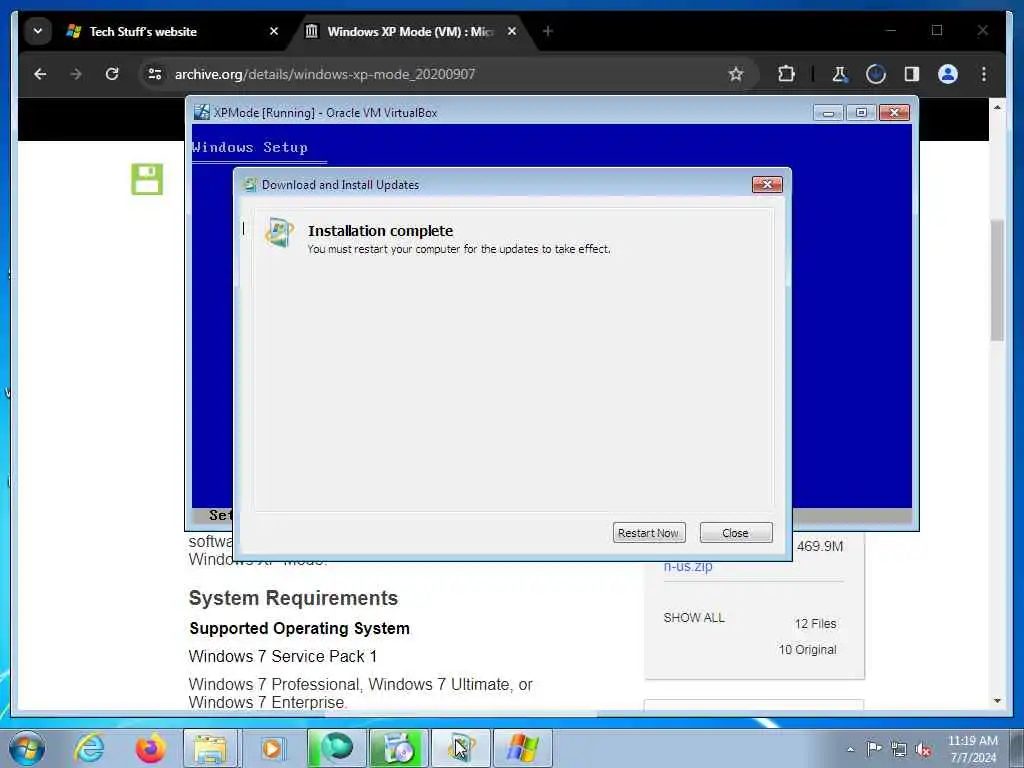Open Windows Explorer from the taskbar

(x=210, y=748)
